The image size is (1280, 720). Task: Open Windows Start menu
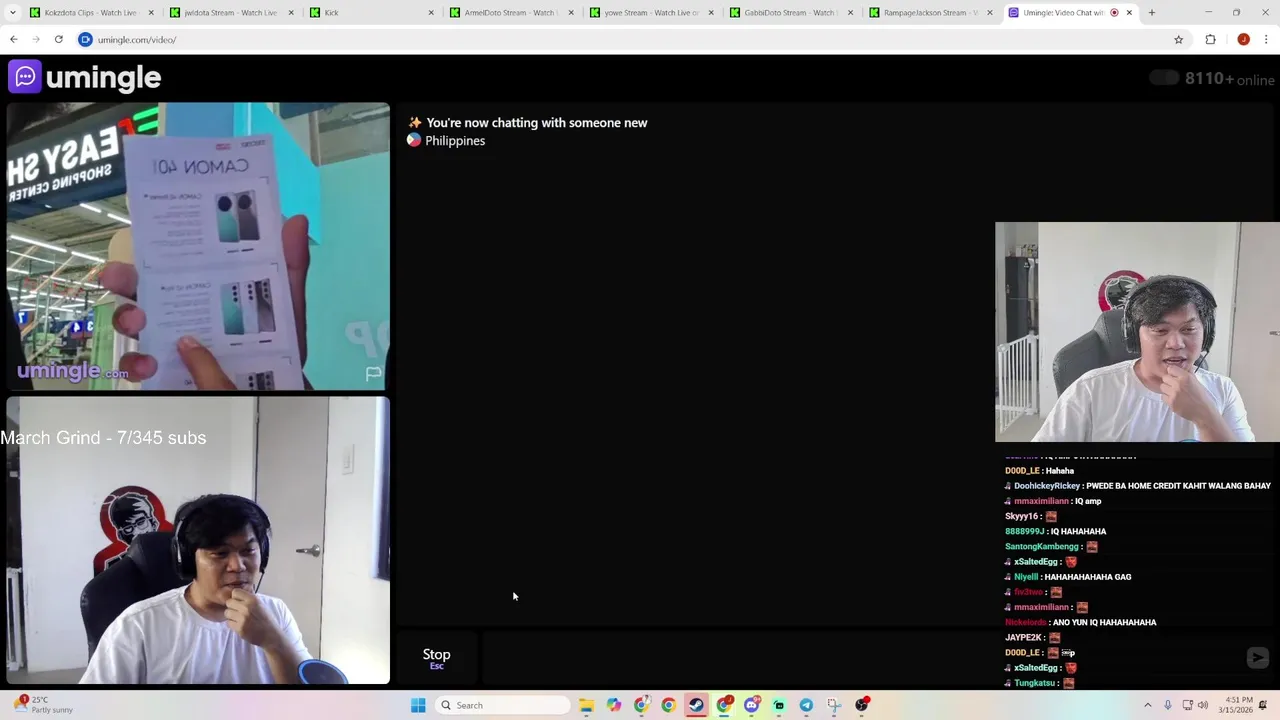(418, 705)
